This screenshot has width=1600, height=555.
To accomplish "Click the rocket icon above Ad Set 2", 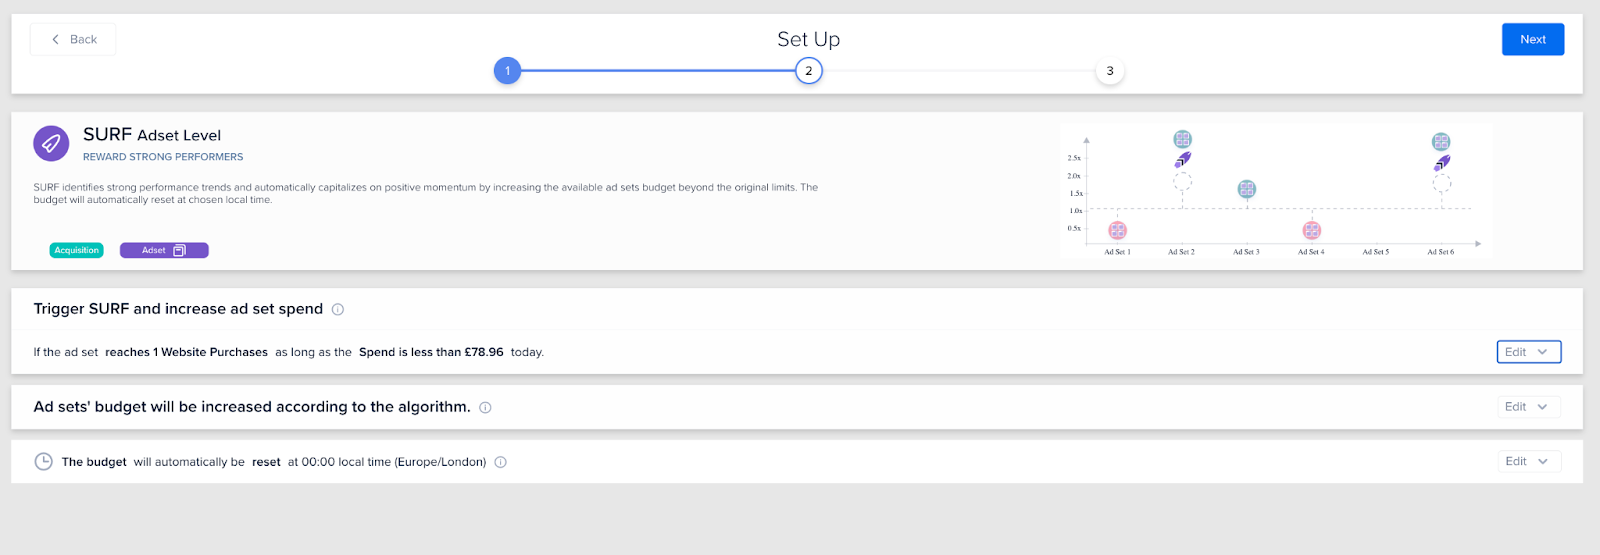I will point(1182,160).
